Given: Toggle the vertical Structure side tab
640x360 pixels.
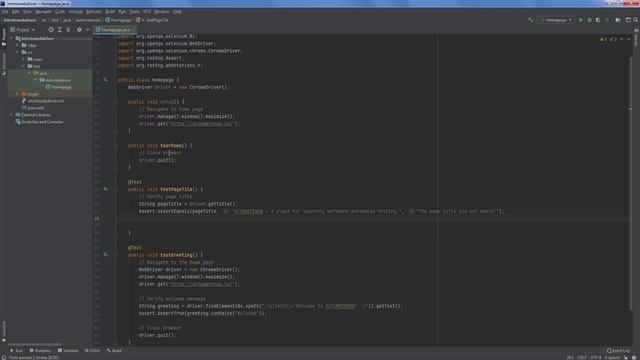Looking at the screenshot, I should pyautogui.click(x=4, y=64).
